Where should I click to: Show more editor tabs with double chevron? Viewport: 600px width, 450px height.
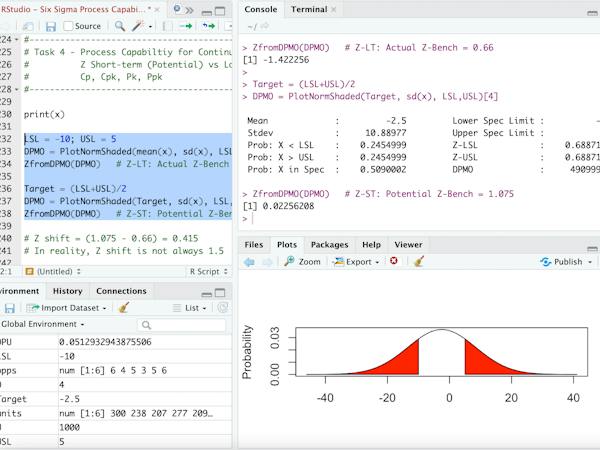click(189, 10)
